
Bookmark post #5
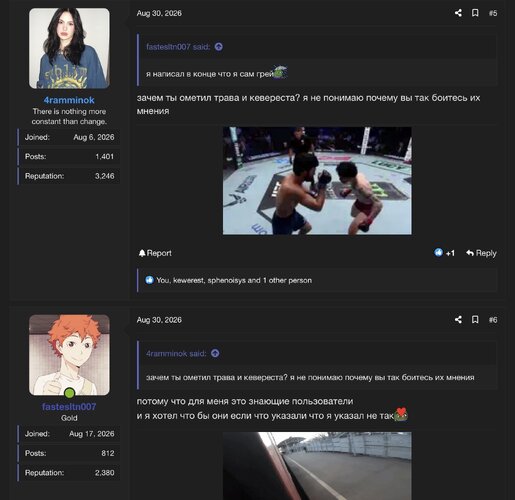pyautogui.click(x=475, y=13)
